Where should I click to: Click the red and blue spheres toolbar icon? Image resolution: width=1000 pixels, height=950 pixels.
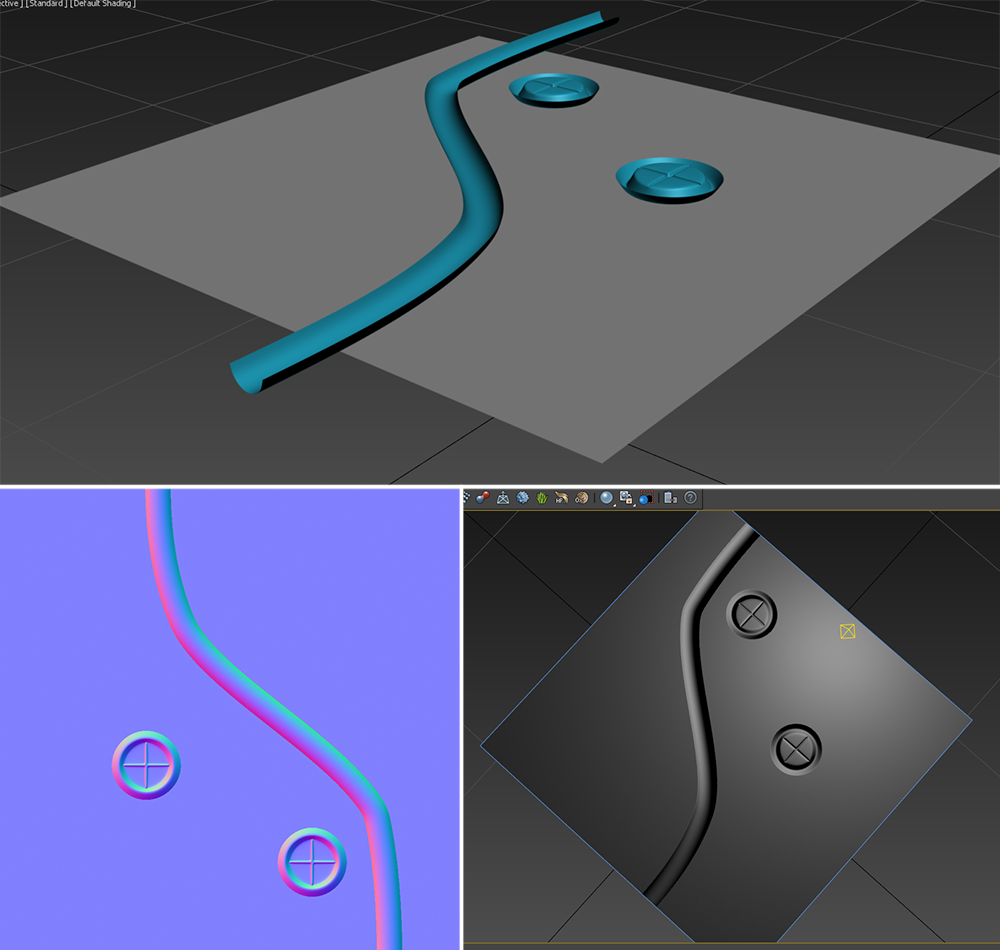pos(483,497)
